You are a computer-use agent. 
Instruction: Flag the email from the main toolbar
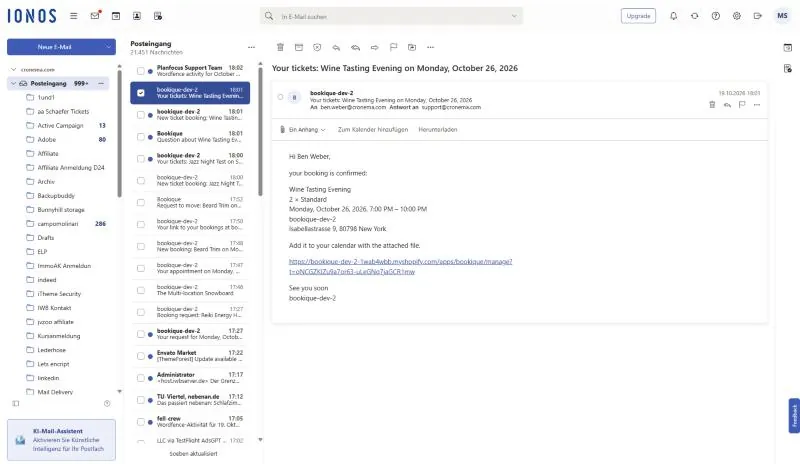tap(393, 47)
